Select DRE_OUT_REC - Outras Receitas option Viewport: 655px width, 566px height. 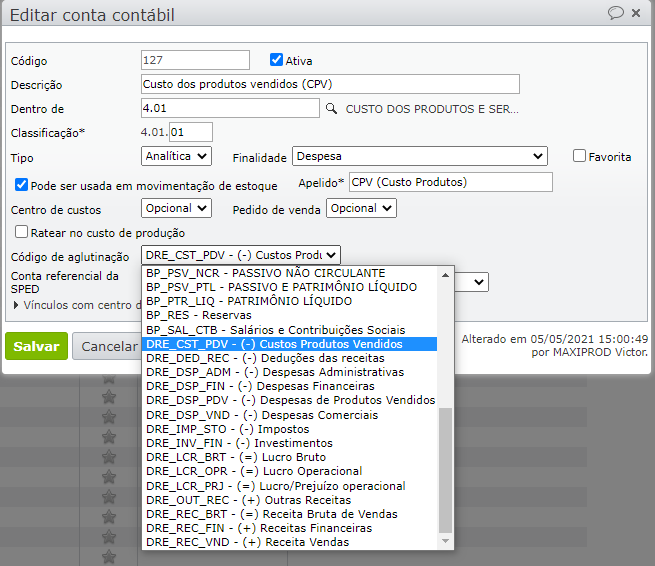click(x=289, y=500)
